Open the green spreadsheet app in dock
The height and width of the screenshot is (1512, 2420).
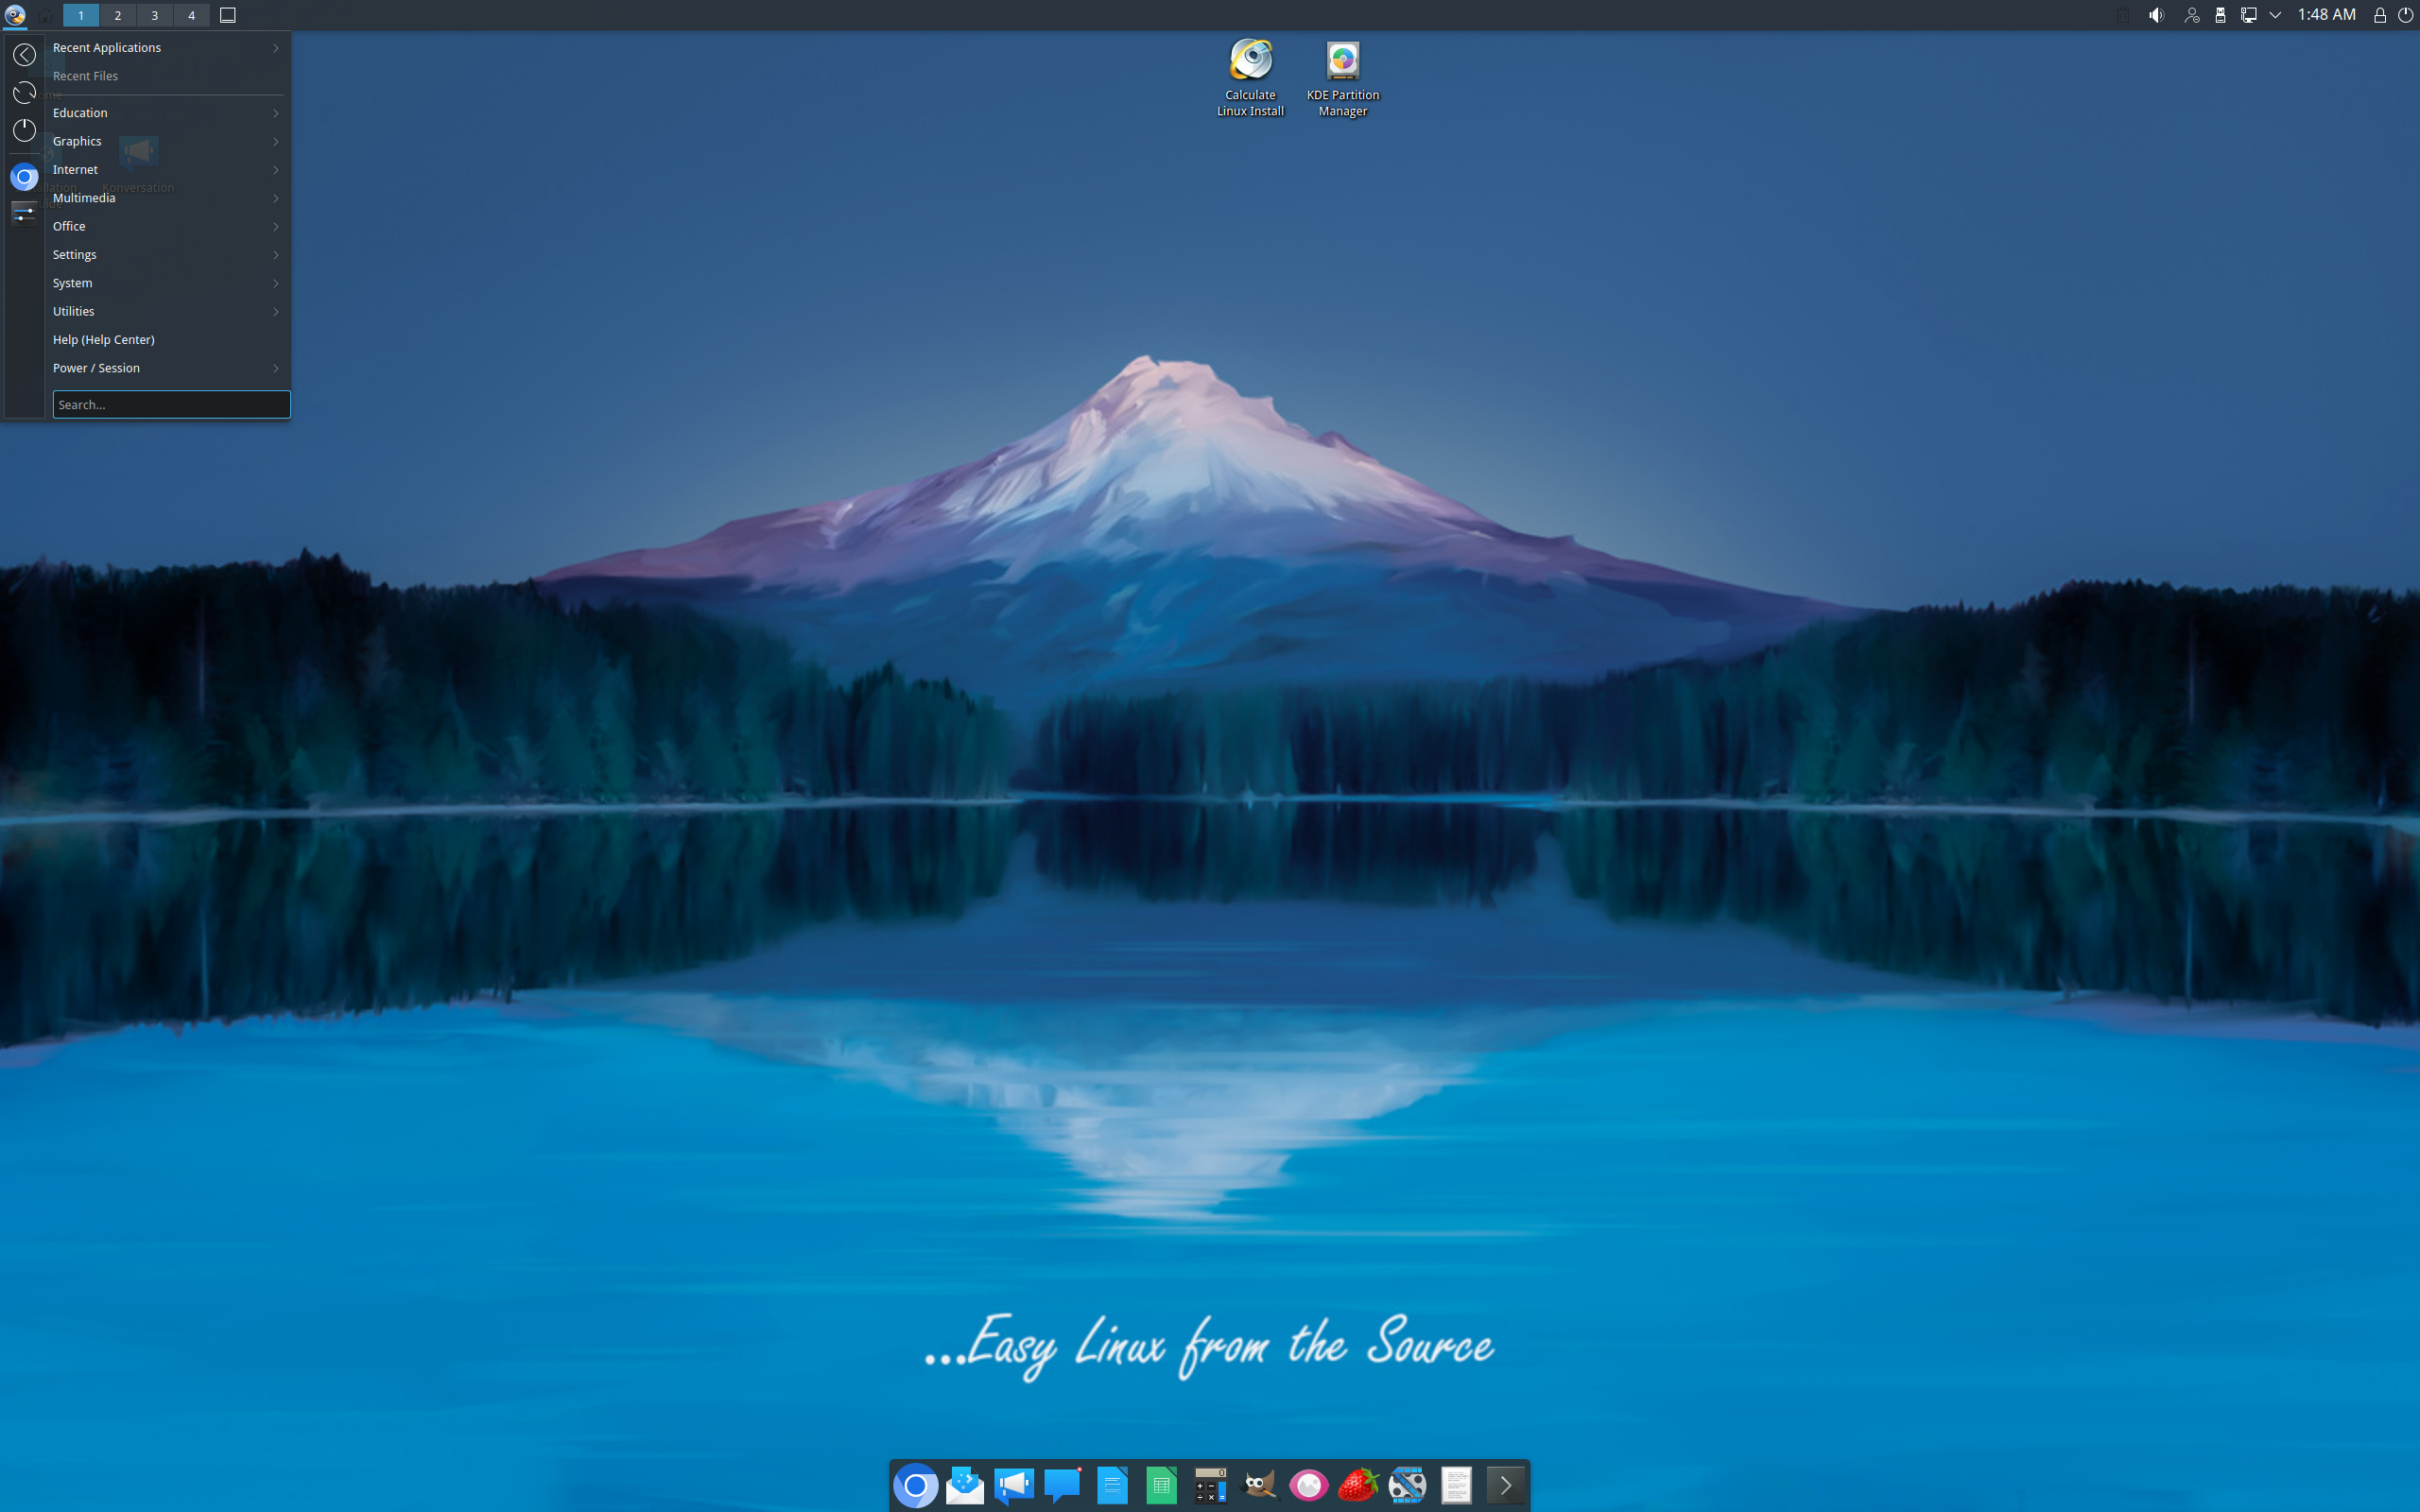[x=1161, y=1485]
